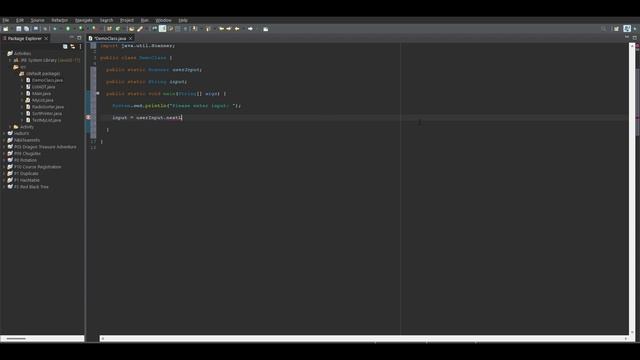This screenshot has width=640, height=360.
Task: Open the Navigate menu
Action: [84, 20]
